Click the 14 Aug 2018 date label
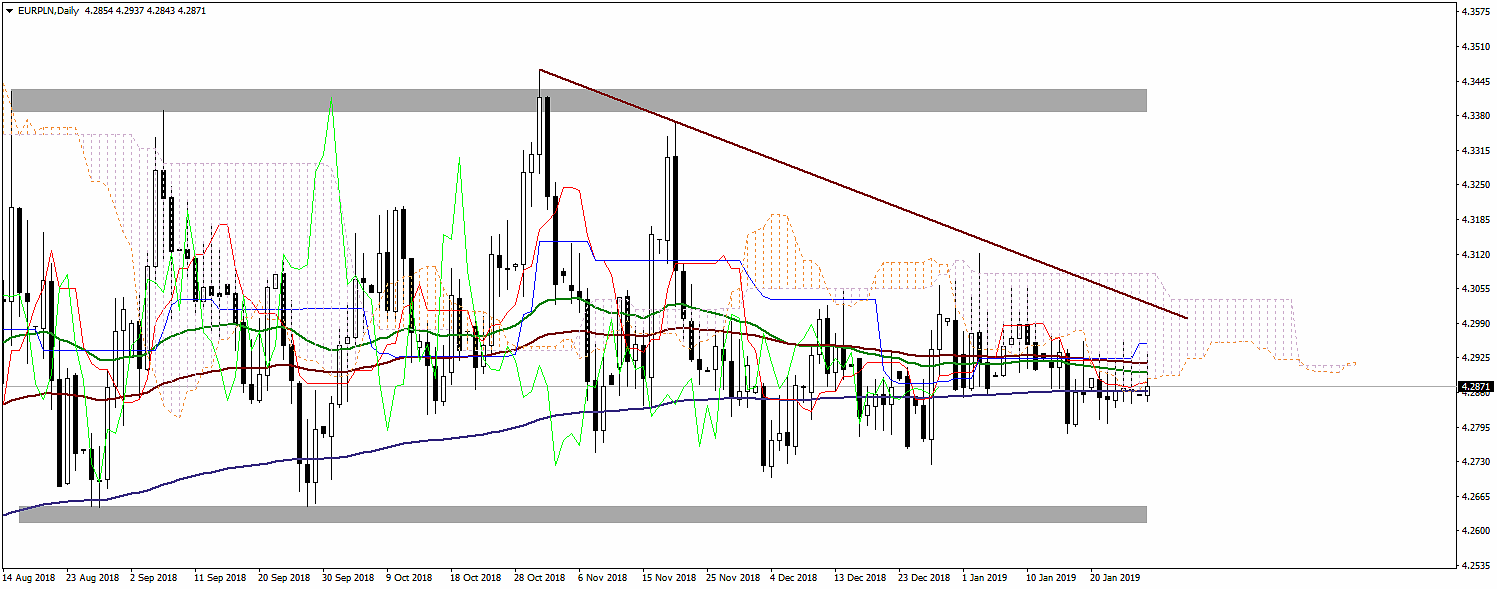This screenshot has width=1497, height=589. [29, 578]
